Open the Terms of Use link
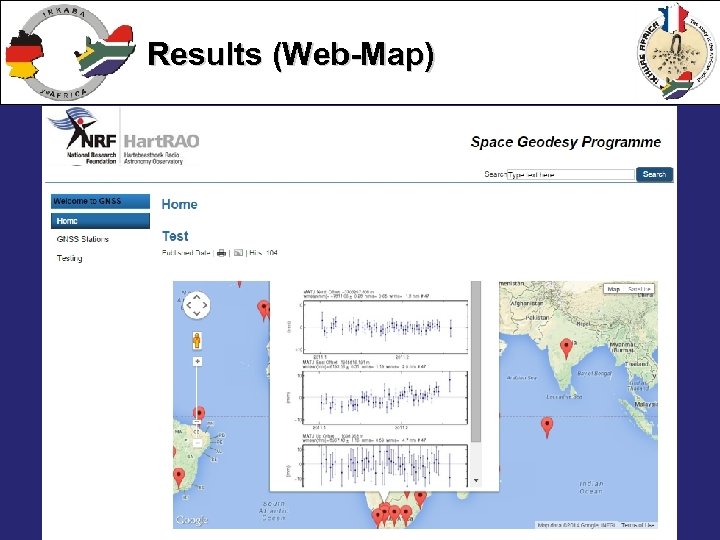 [x=637, y=525]
